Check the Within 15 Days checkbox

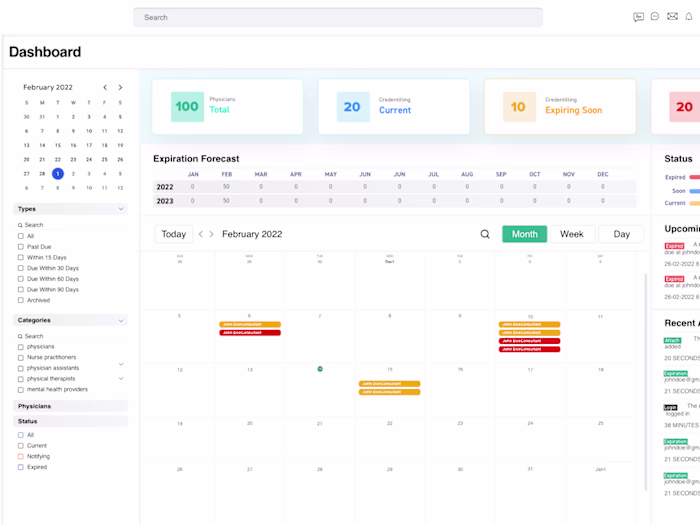(21, 257)
